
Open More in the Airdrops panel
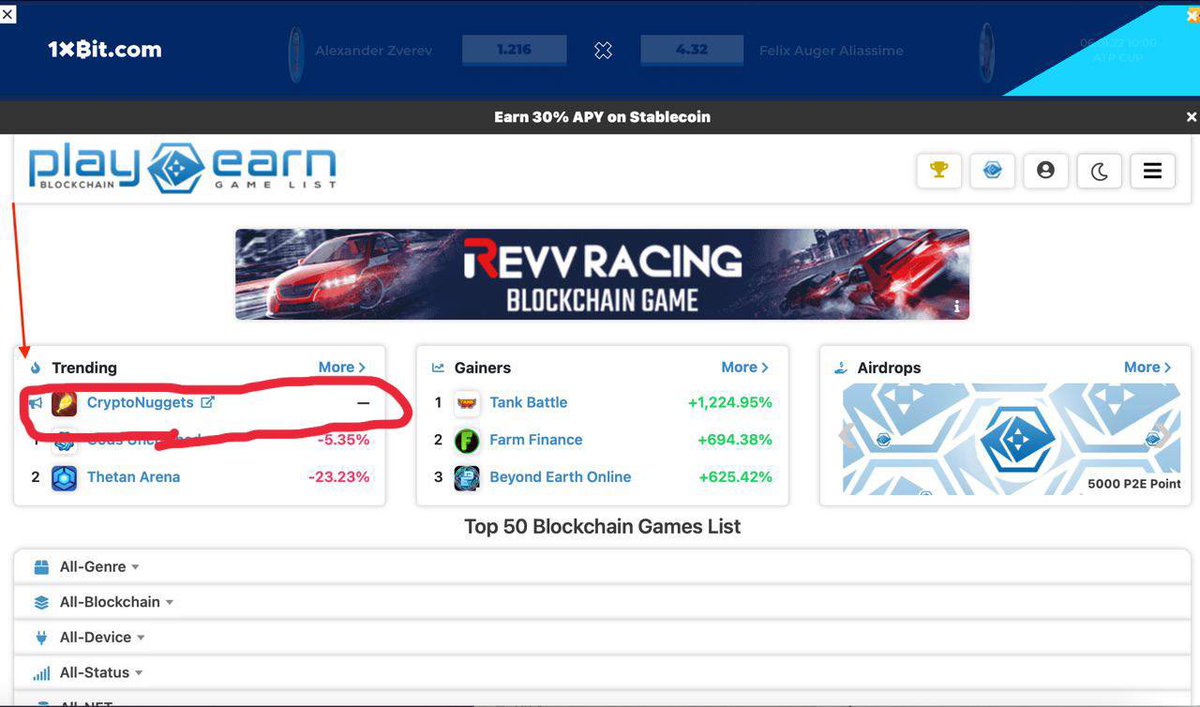coord(1148,367)
